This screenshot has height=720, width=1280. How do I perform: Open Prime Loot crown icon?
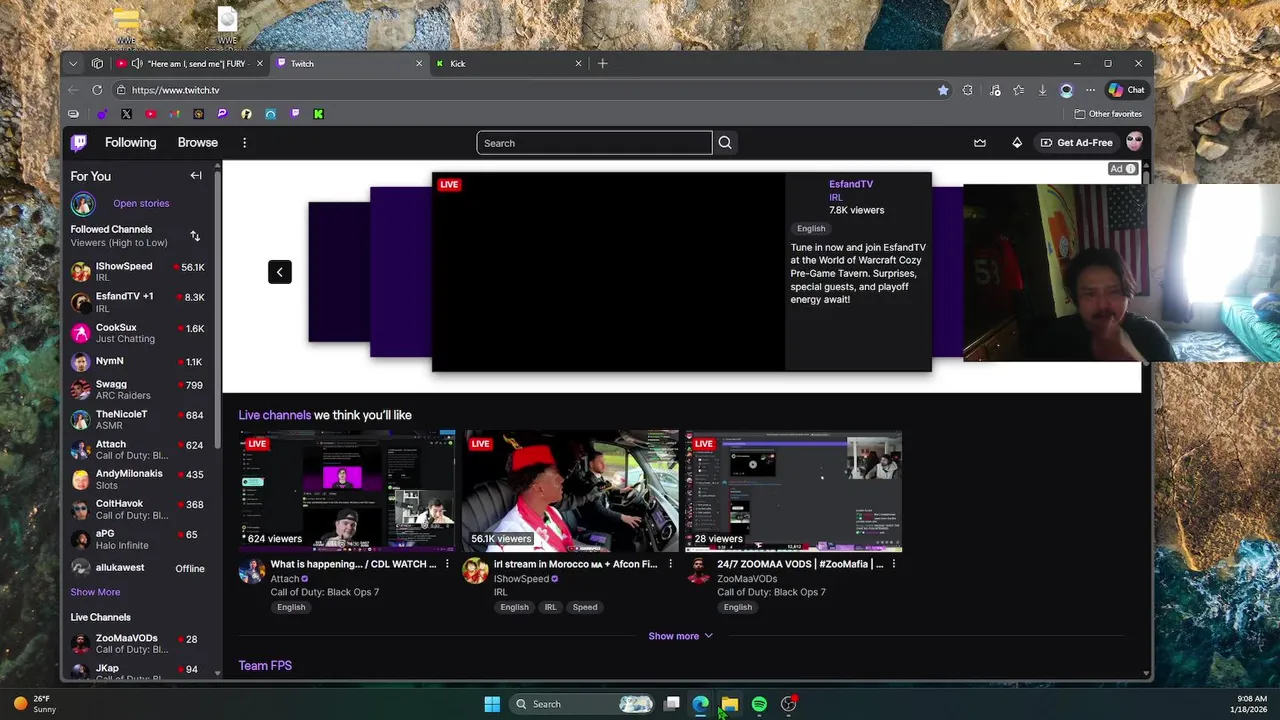coord(980,143)
